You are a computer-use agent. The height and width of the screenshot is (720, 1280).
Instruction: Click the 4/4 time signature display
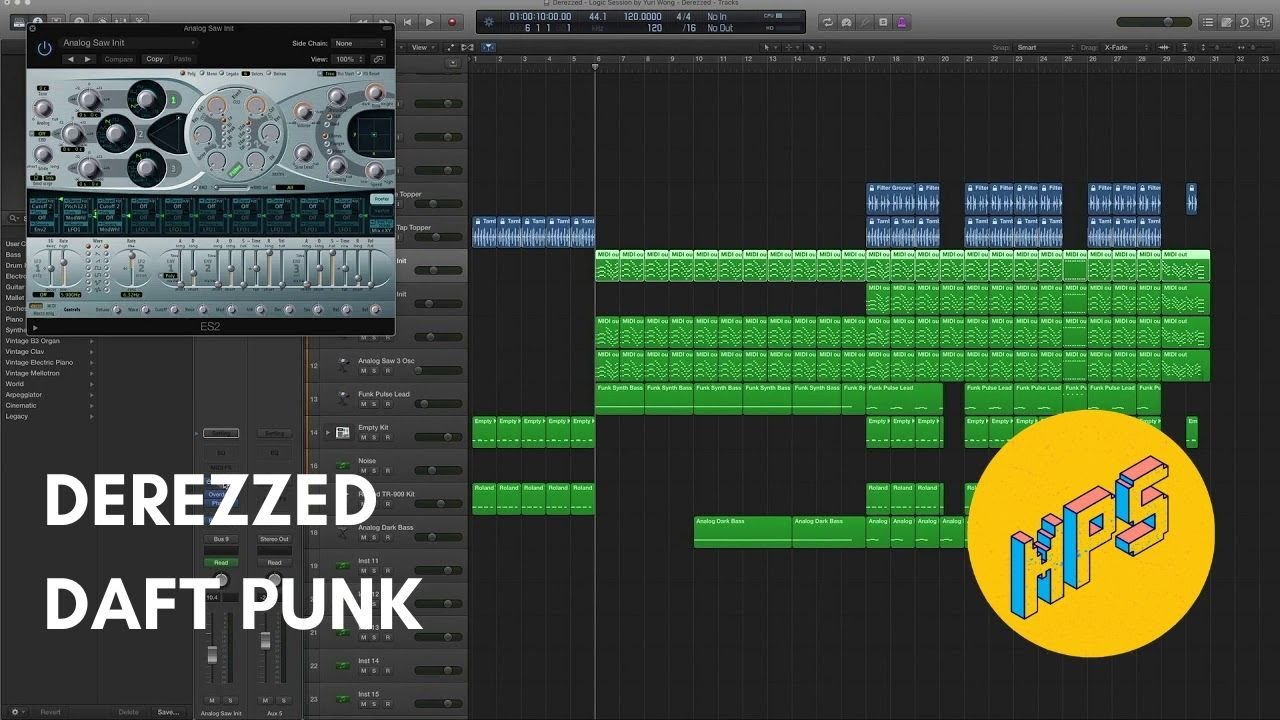tap(684, 17)
